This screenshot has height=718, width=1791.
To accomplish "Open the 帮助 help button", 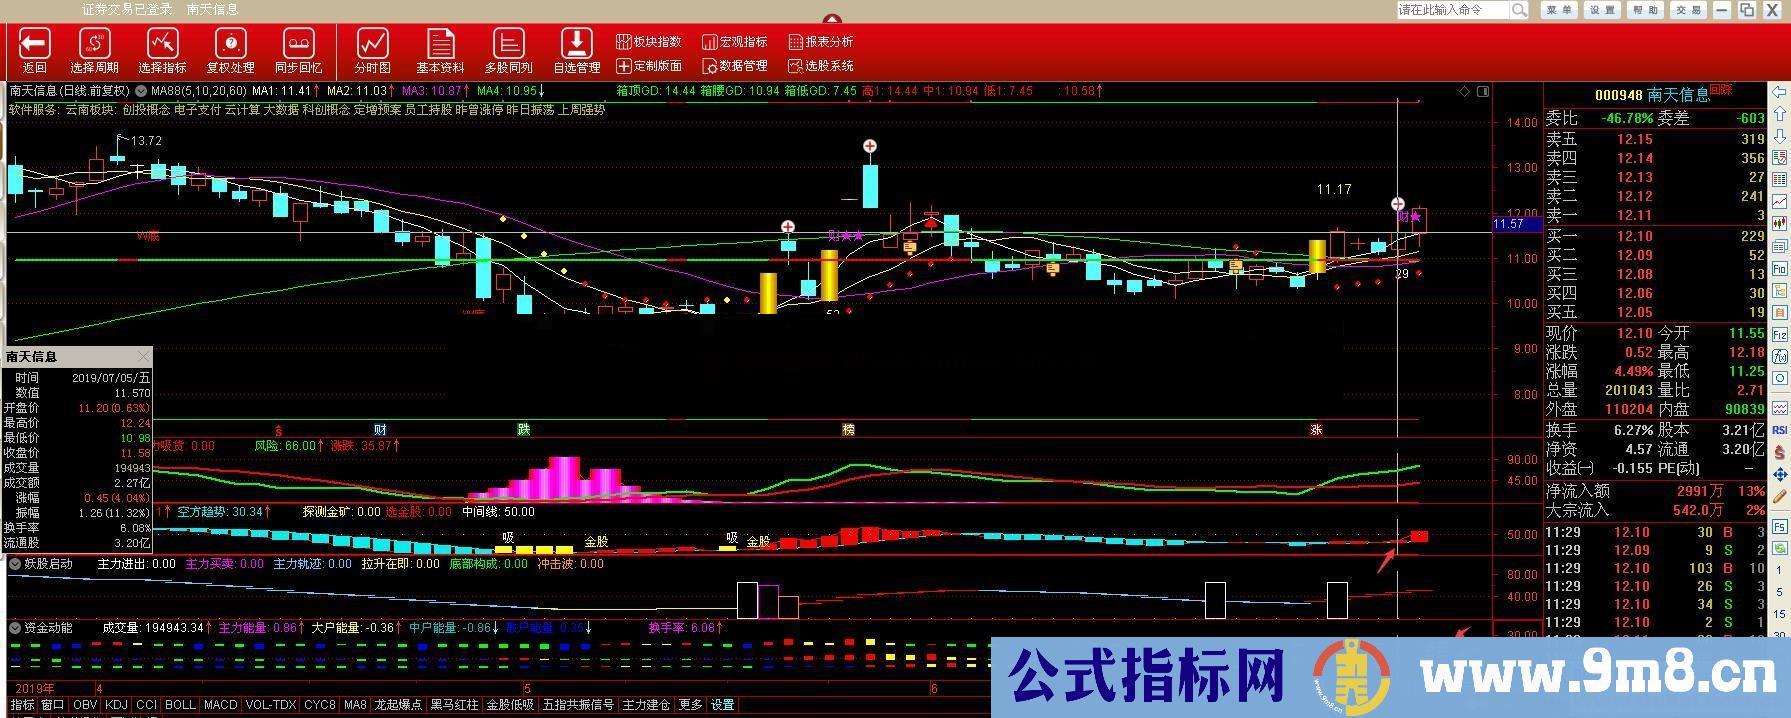I will pos(1645,10).
